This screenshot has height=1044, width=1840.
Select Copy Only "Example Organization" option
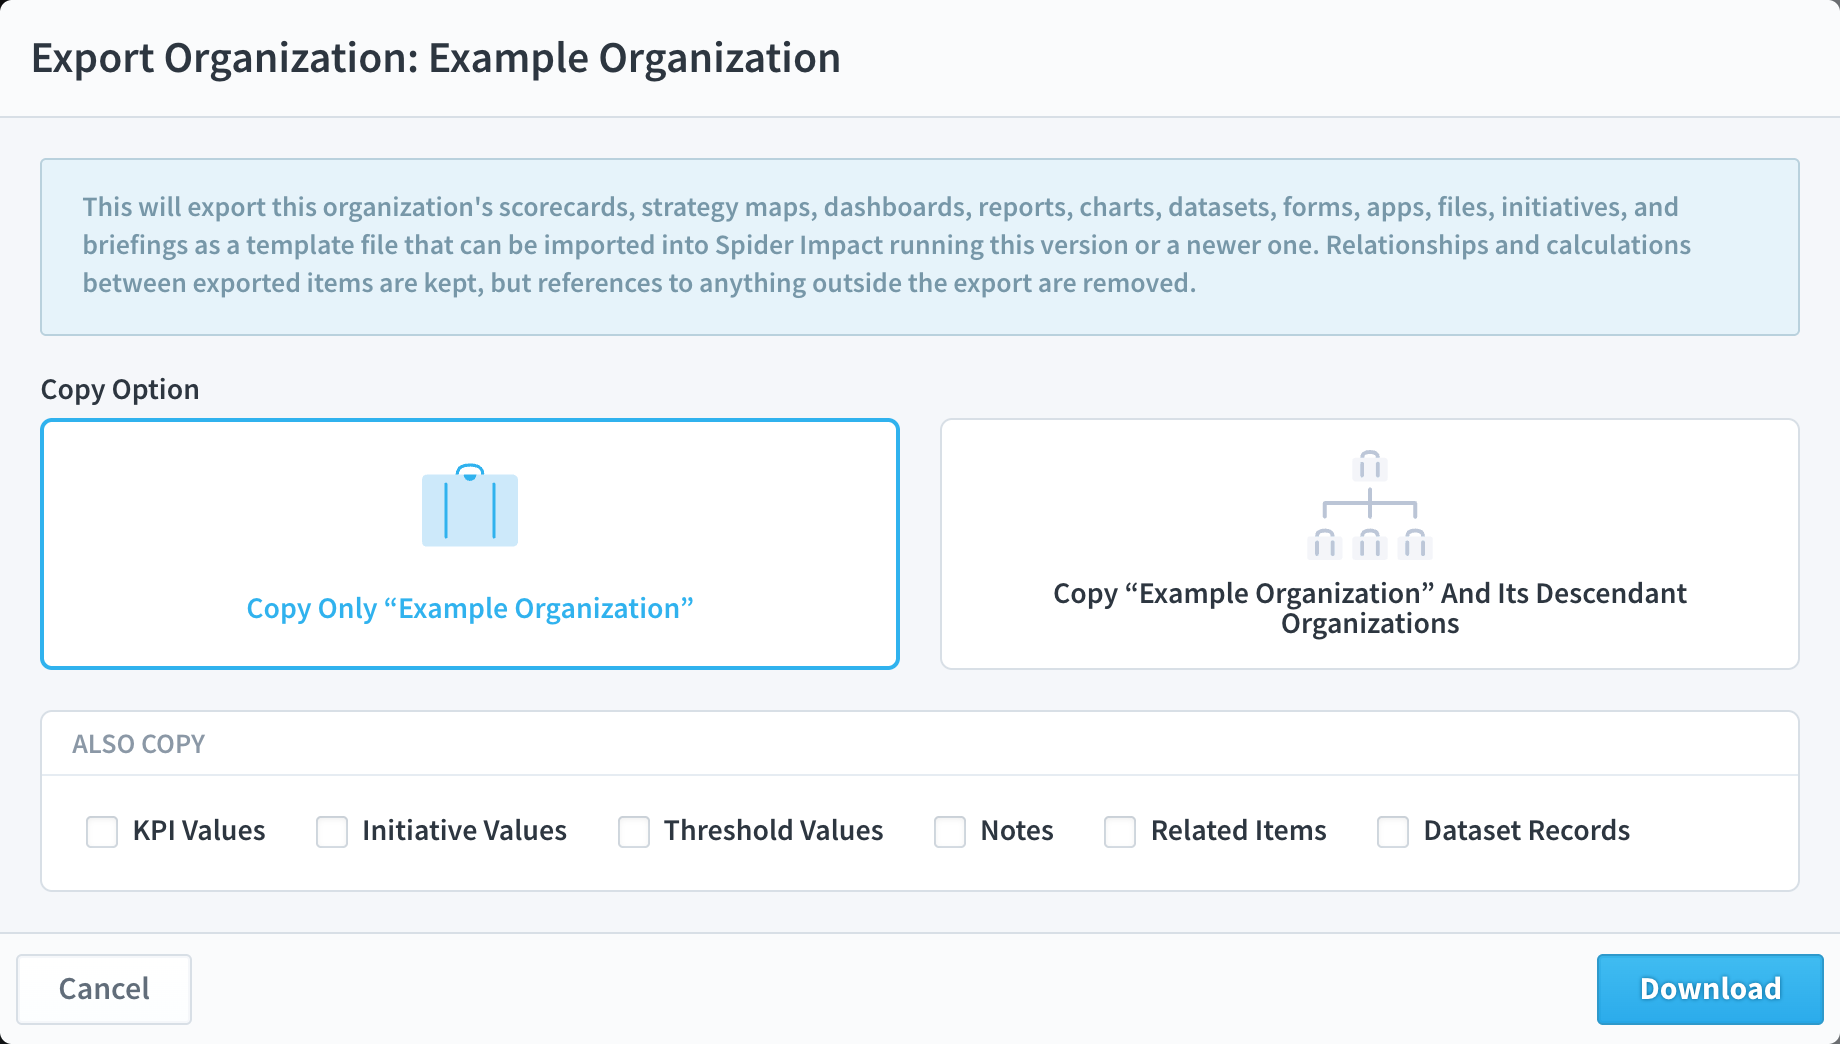click(470, 544)
